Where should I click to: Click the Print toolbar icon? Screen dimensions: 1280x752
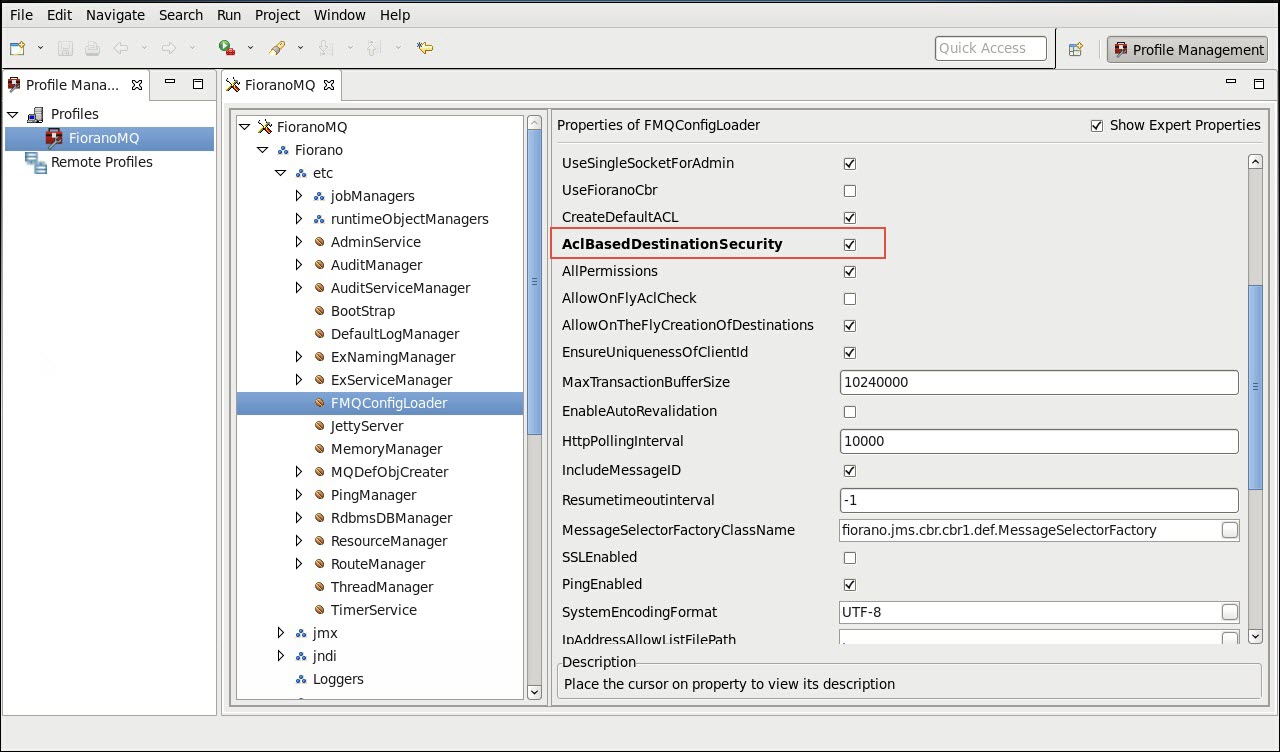pos(93,48)
